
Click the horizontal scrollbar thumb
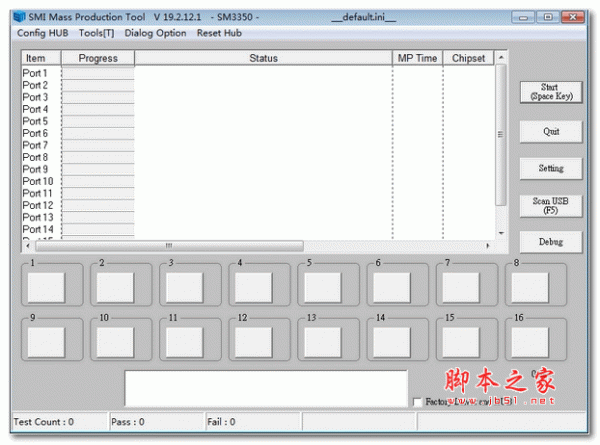169,246
